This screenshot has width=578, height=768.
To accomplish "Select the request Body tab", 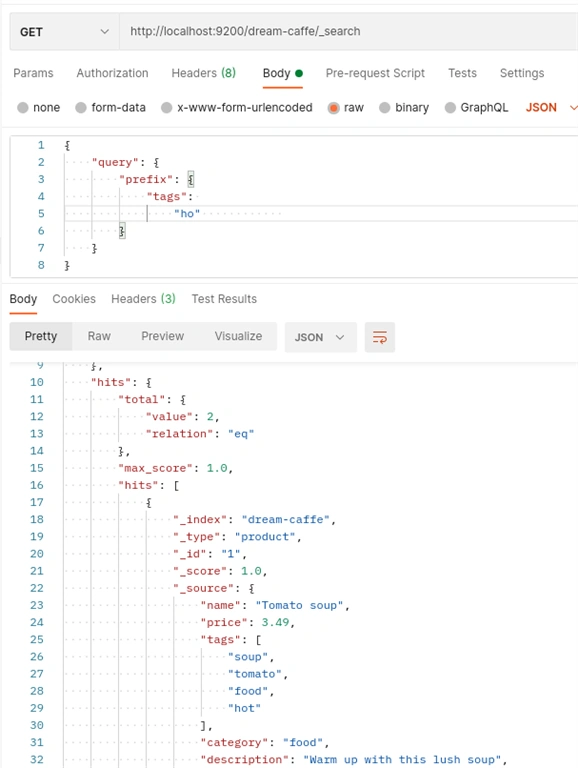I will tap(283, 73).
